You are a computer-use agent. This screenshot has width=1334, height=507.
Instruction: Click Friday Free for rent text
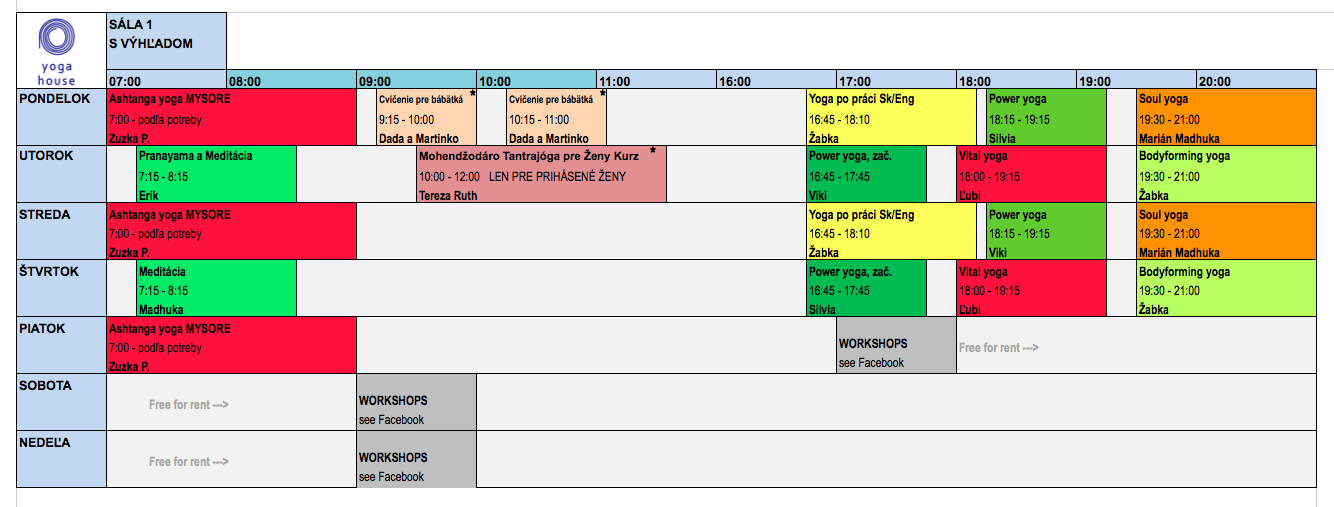[998, 348]
